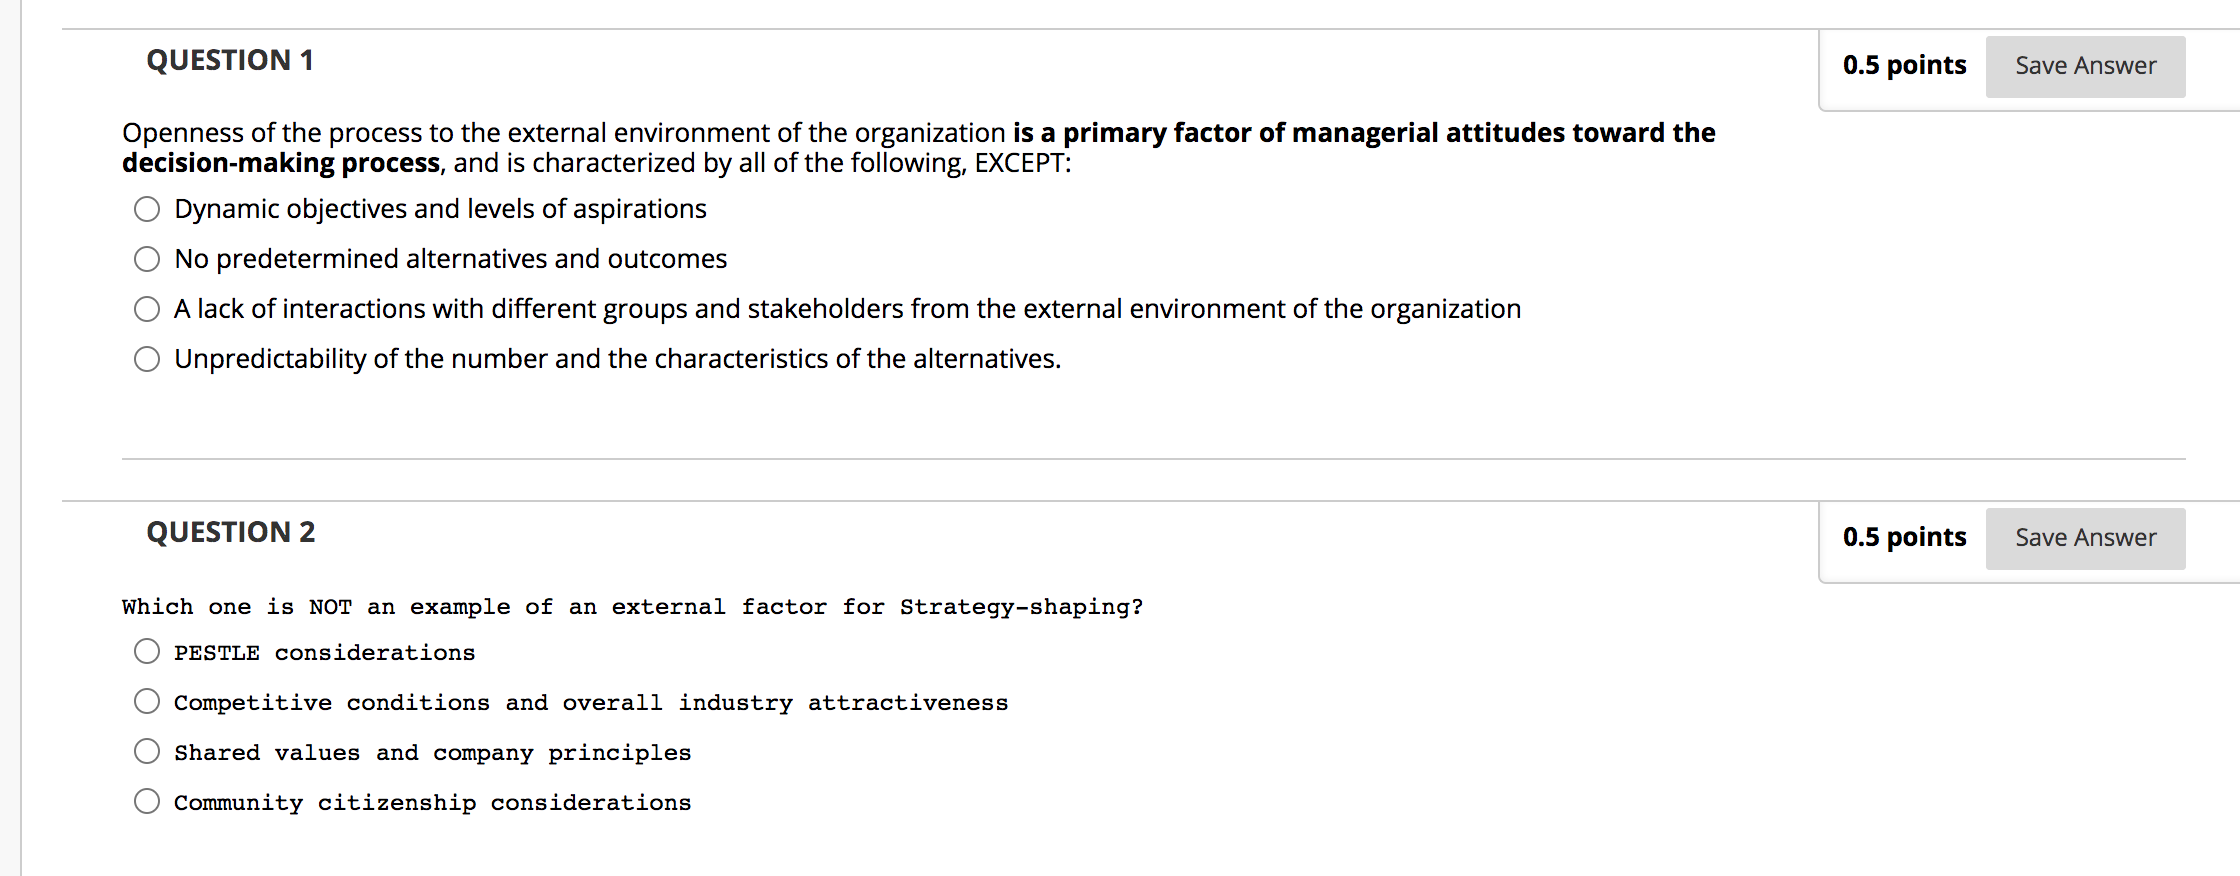This screenshot has height=876, width=2240.
Task: Select 'A lack of interactions with different groups' option
Action: 147,309
